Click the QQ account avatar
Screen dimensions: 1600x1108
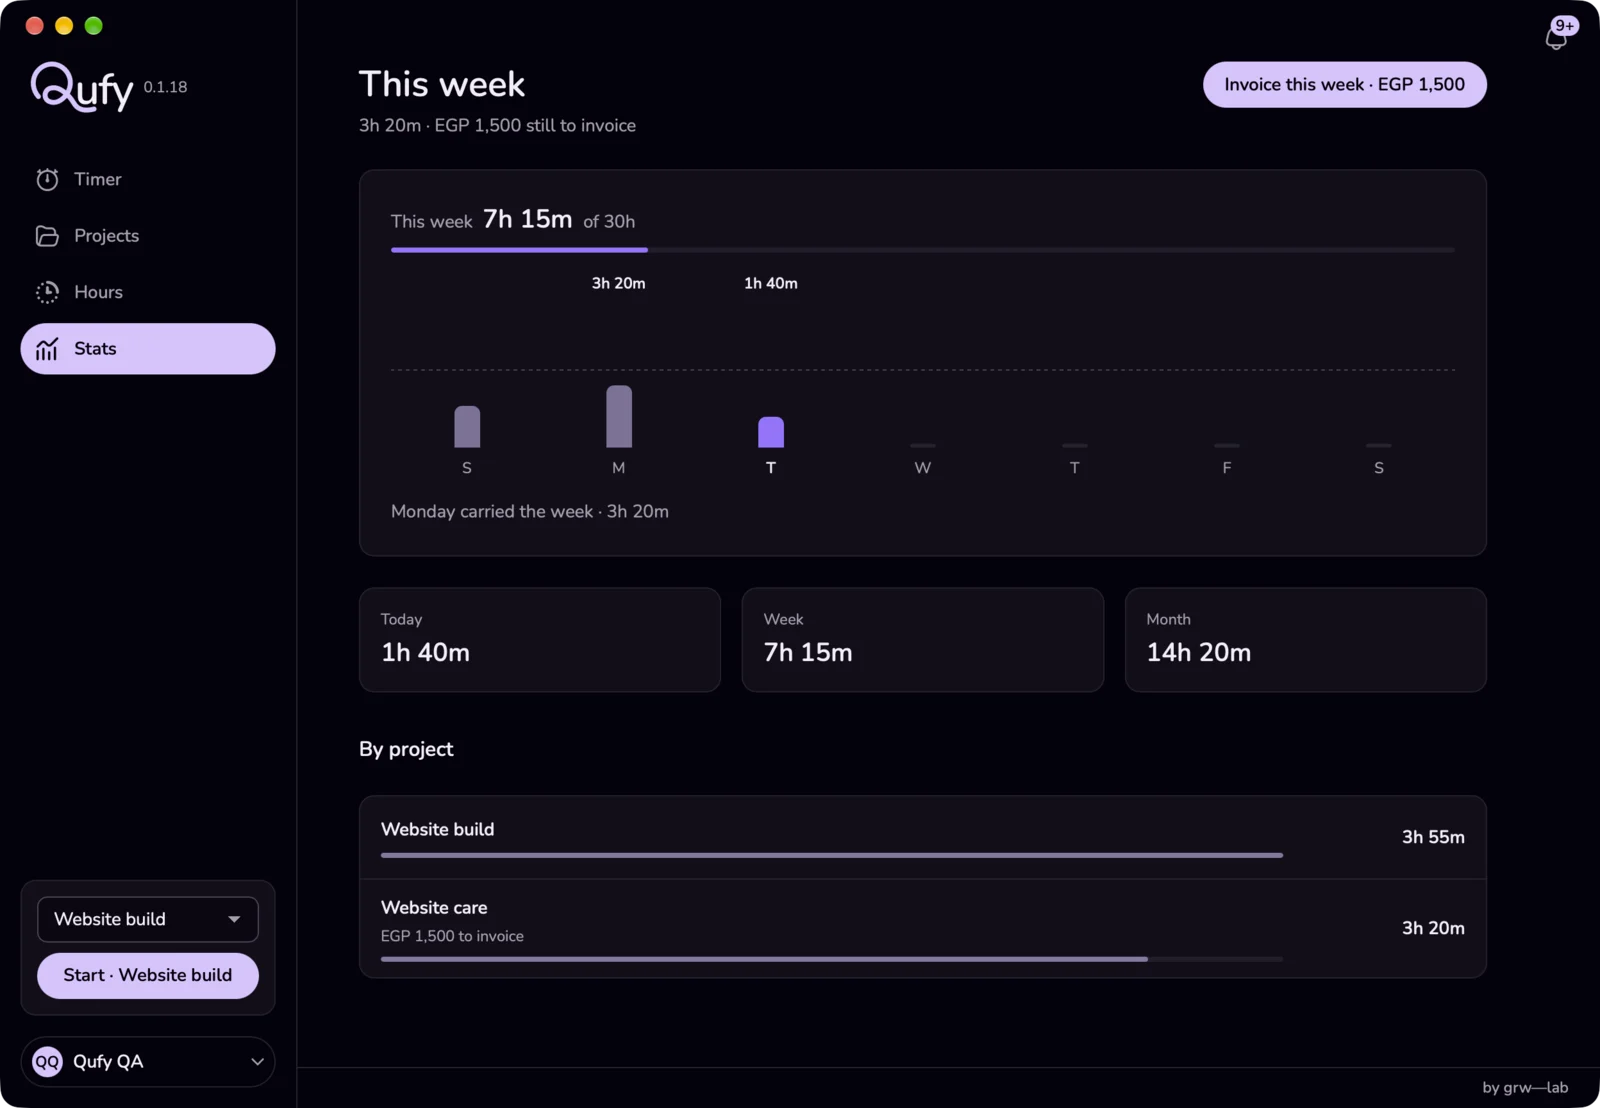coord(47,1062)
